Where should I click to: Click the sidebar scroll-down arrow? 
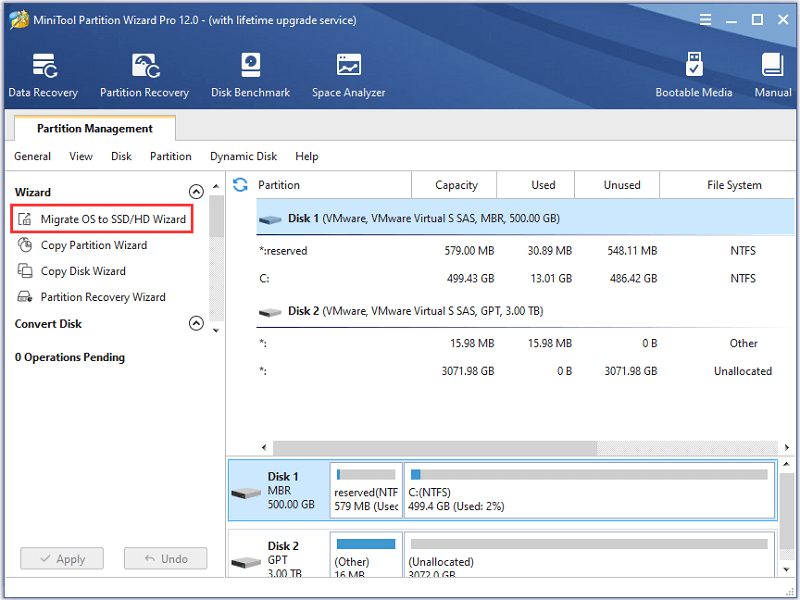tap(216, 331)
